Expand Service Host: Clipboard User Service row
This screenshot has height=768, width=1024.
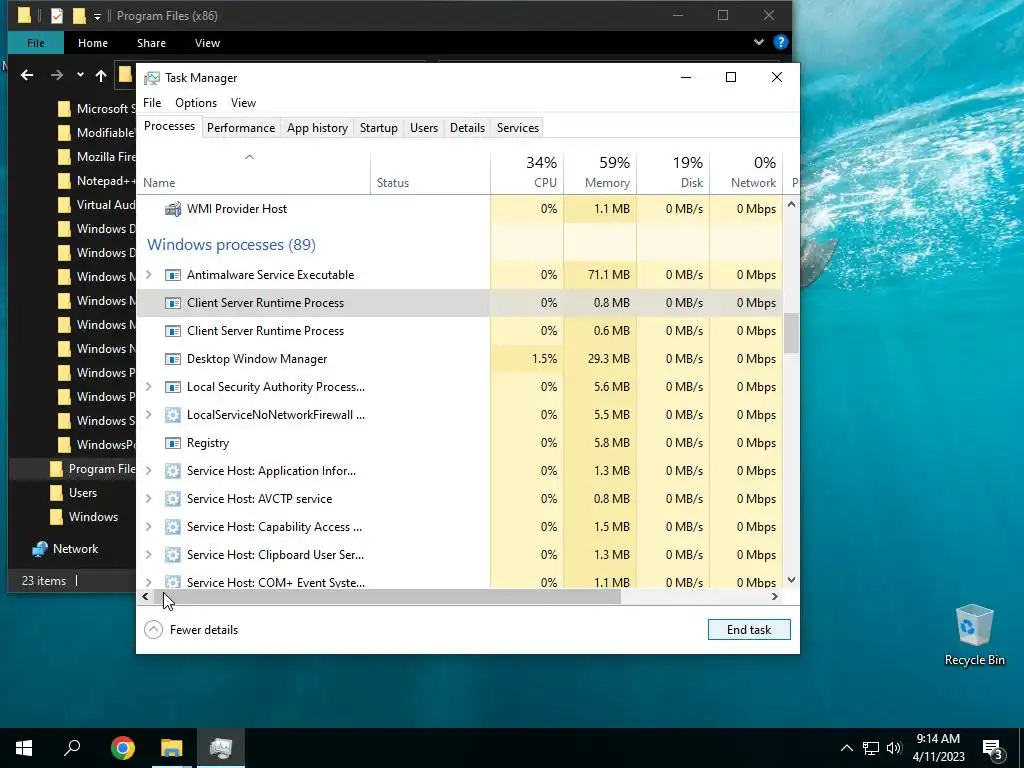149,555
